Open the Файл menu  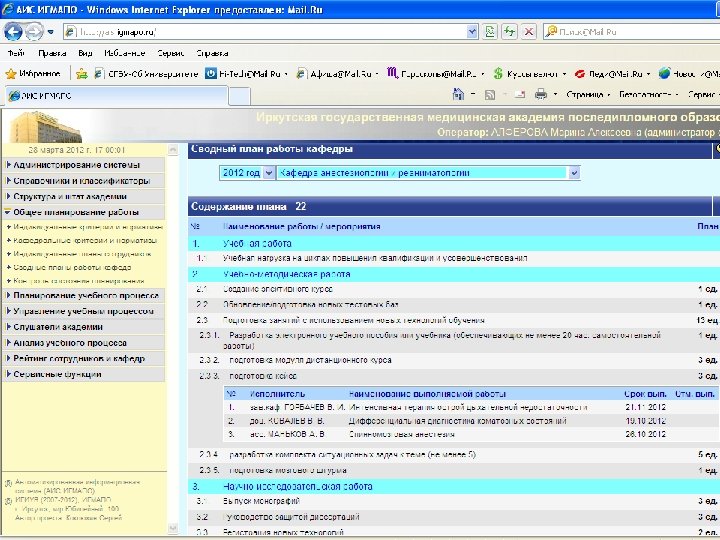point(16,52)
